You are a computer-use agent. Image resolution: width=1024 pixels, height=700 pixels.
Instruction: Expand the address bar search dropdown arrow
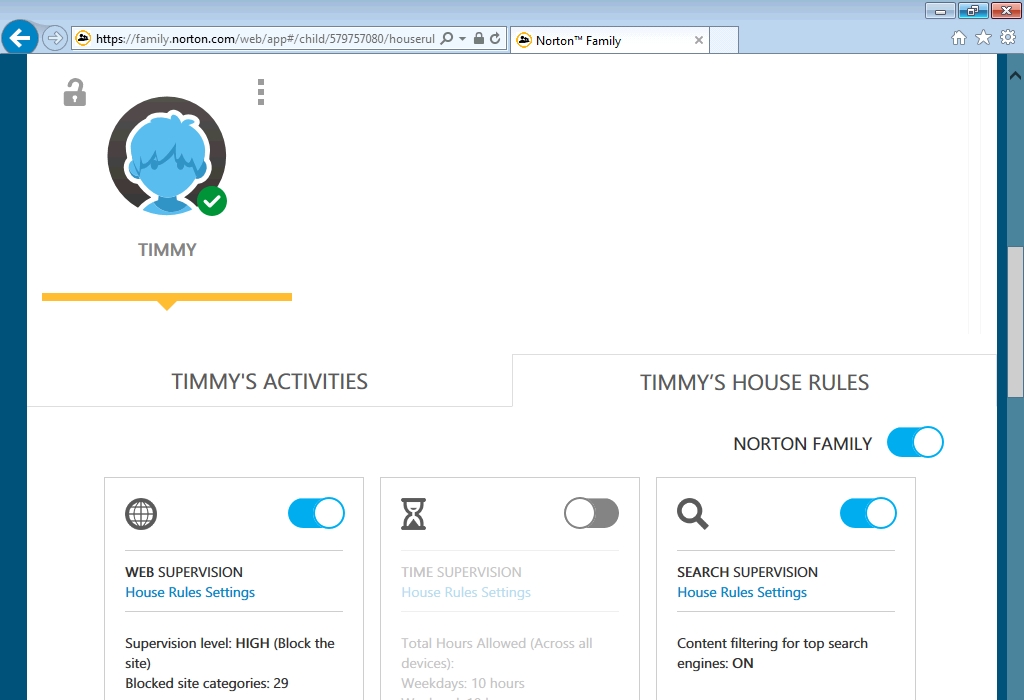coord(462,39)
